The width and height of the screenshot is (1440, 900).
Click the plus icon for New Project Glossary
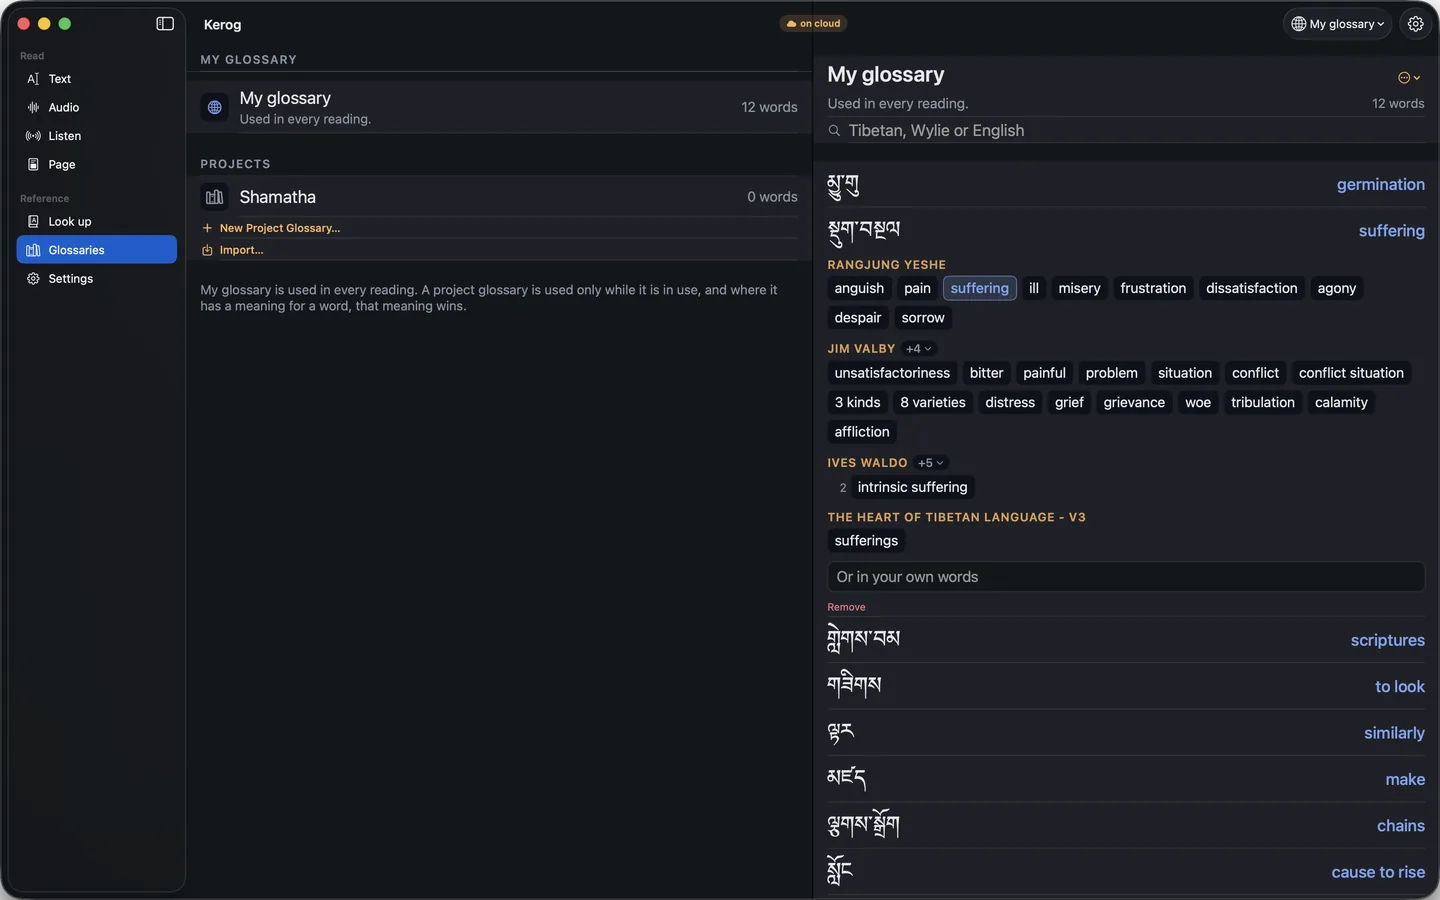pos(207,228)
